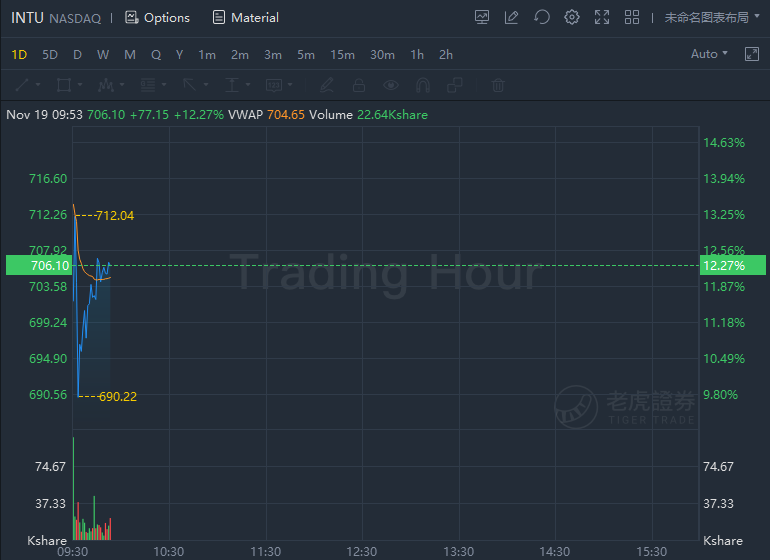Click the clone drawing icon
Screen dimensions: 770x560
click(x=455, y=85)
